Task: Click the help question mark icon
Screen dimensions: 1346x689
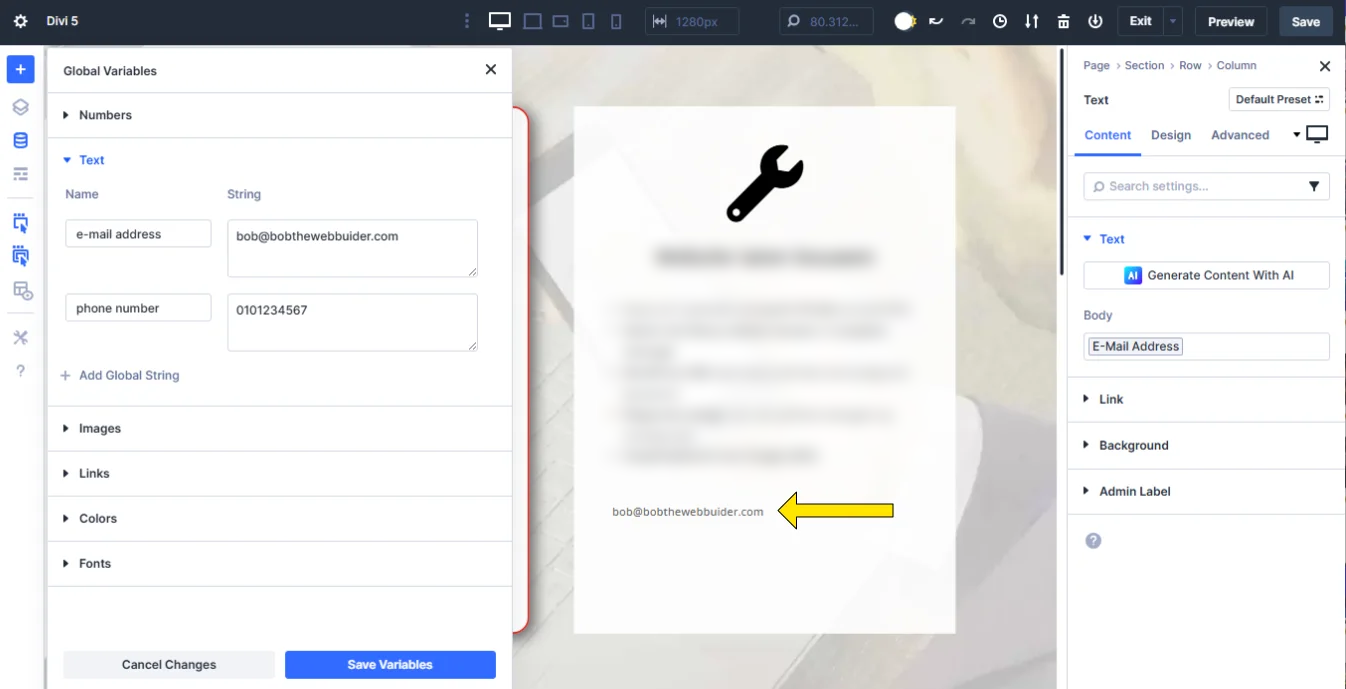Action: coord(20,371)
